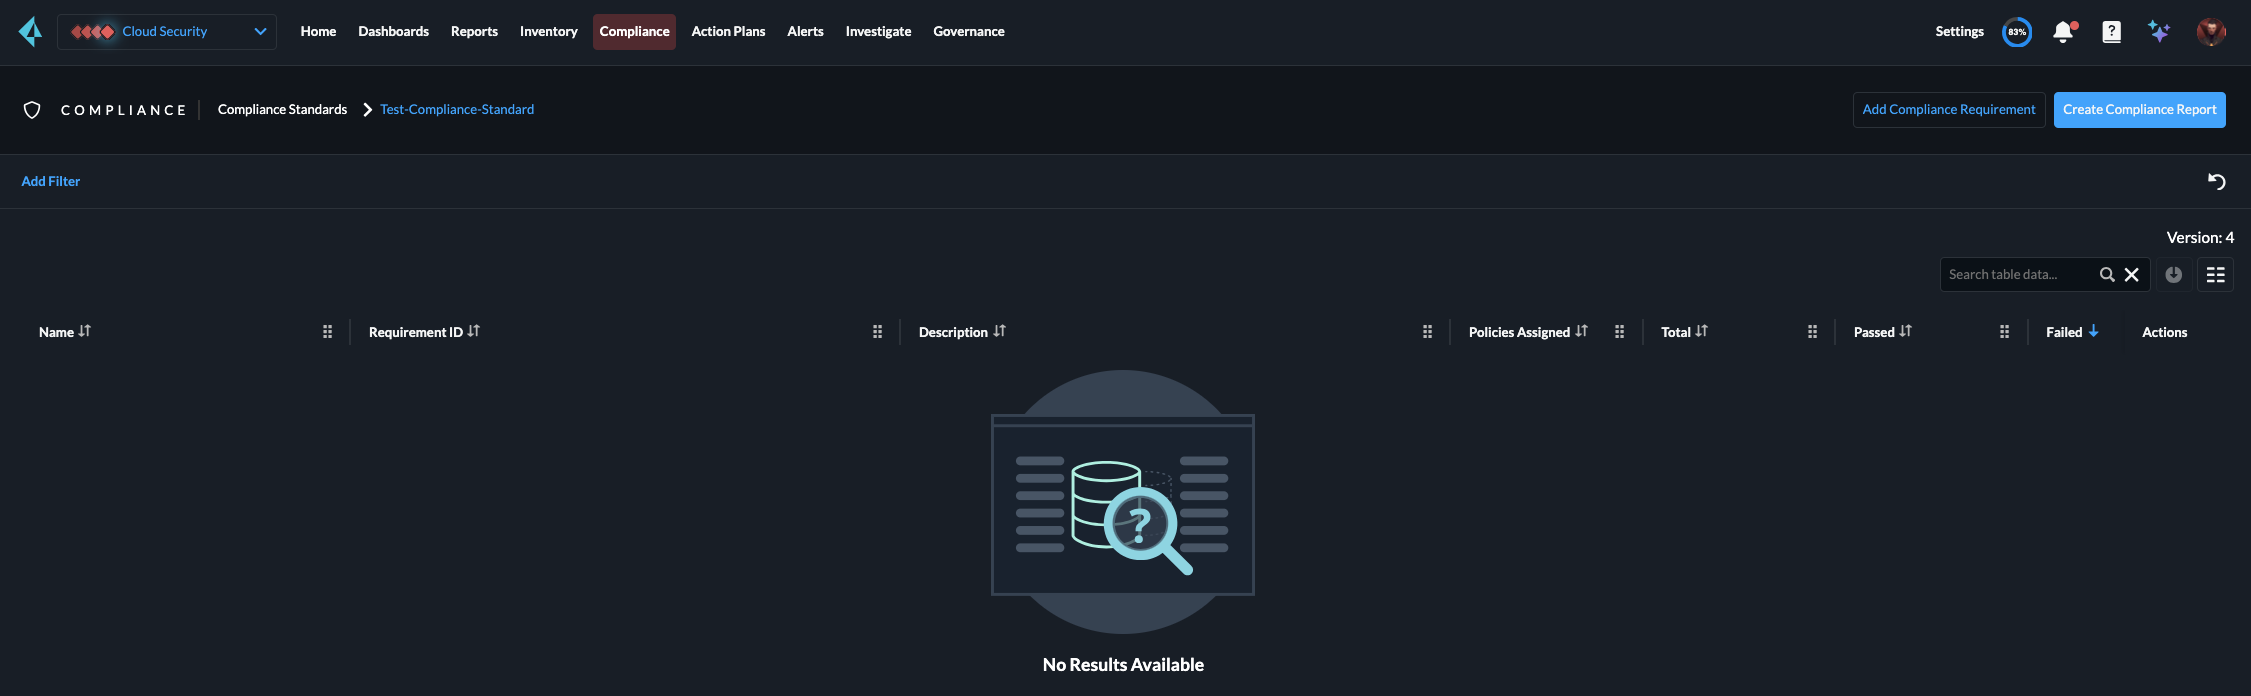
Task: Open the help question mark icon
Action: (x=2111, y=32)
